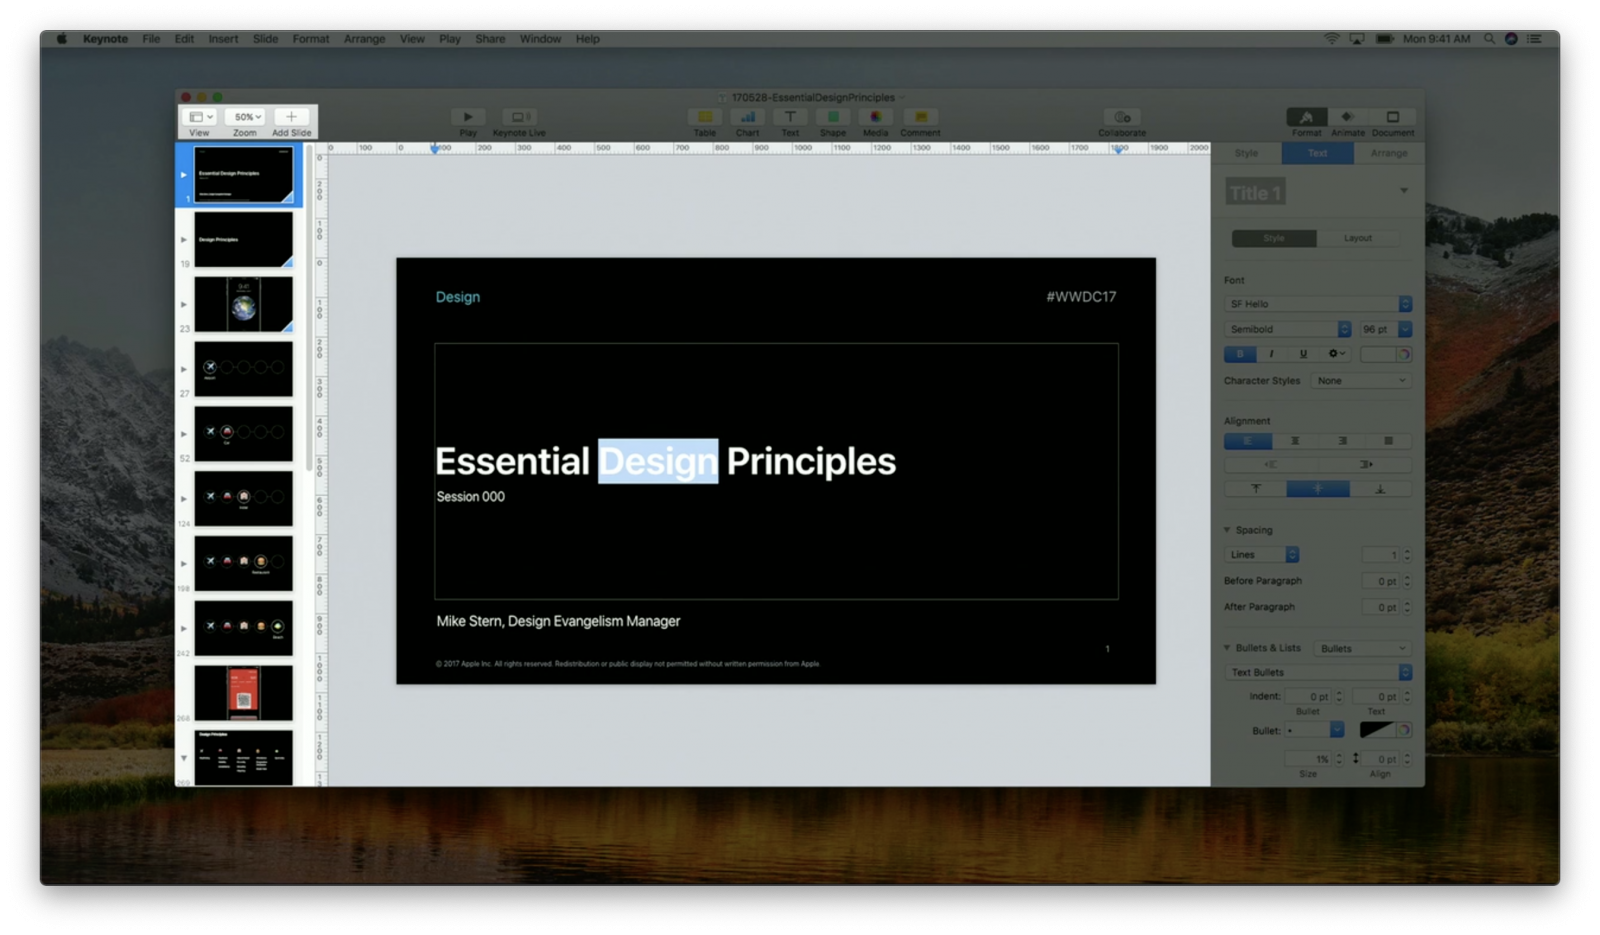Viewport: 1600px width, 935px height.
Task: Align text vertically to the bottom
Action: 1380,489
